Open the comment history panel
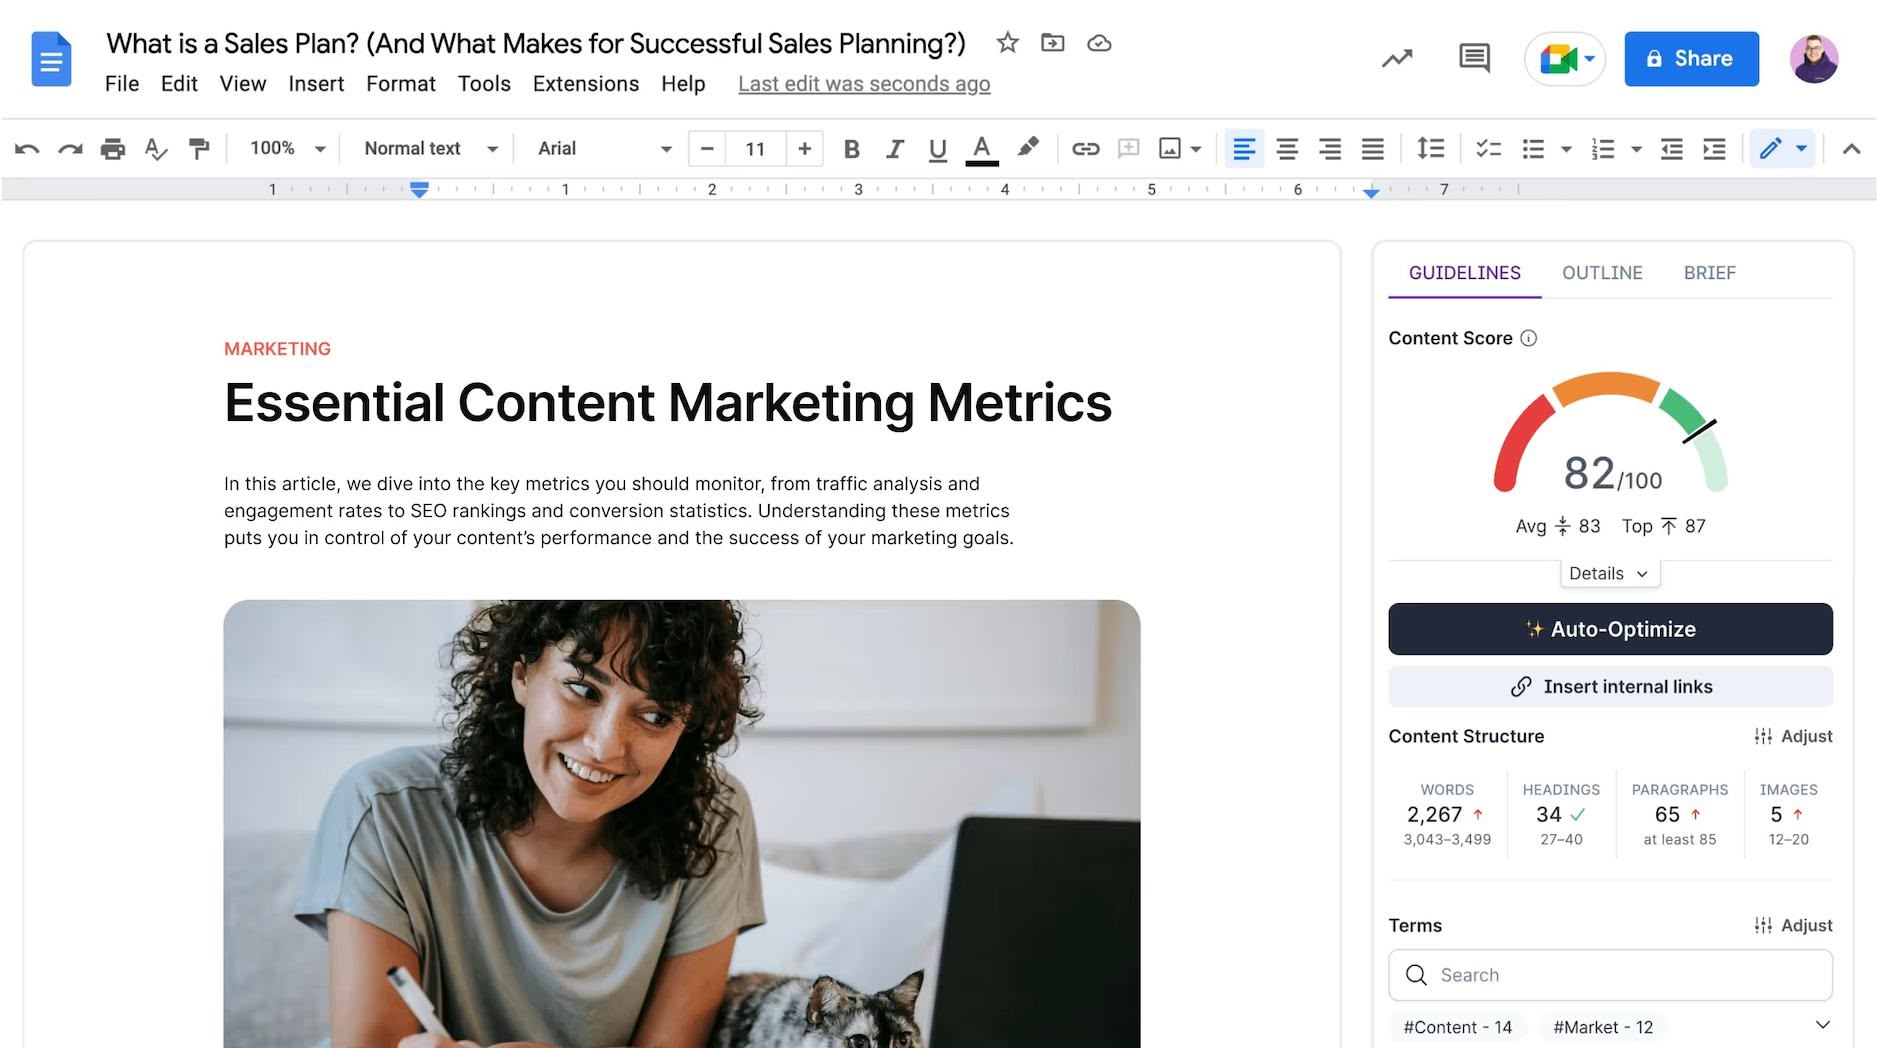 [x=1473, y=58]
